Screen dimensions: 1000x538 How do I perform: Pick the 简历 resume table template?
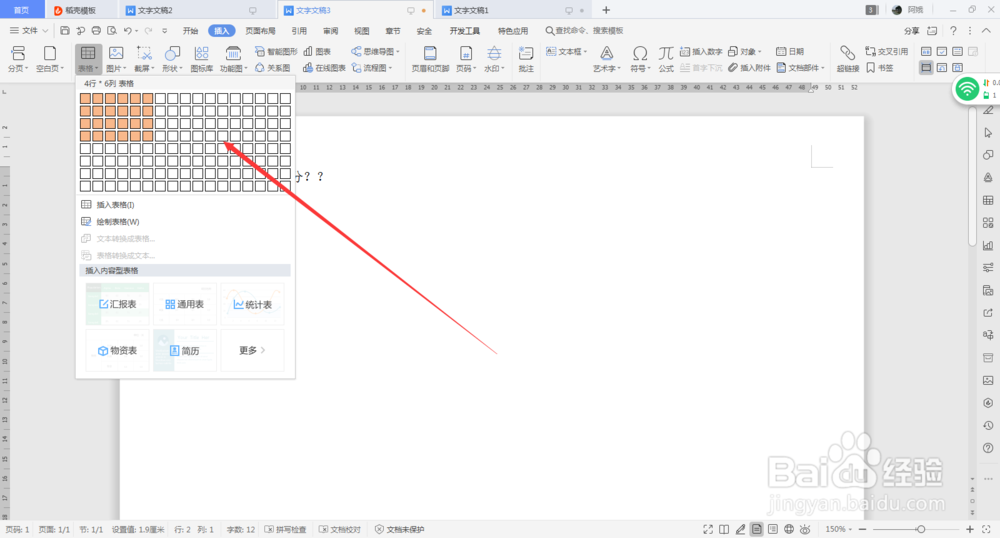(184, 351)
